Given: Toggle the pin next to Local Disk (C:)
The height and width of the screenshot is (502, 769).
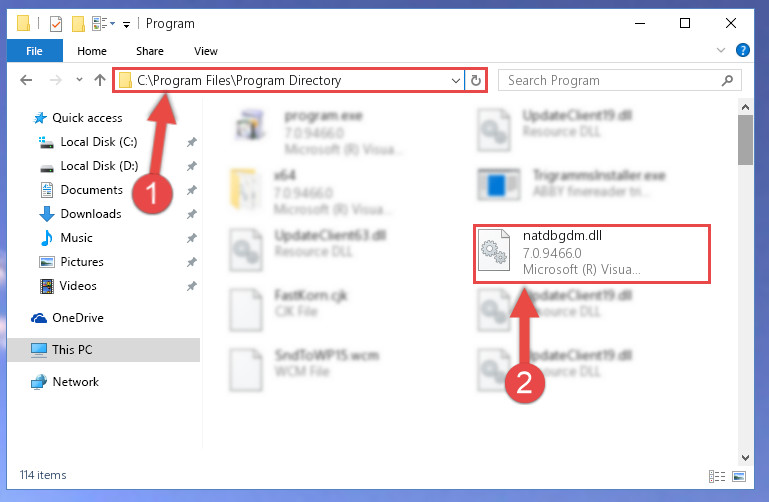Looking at the screenshot, I should tap(191, 142).
